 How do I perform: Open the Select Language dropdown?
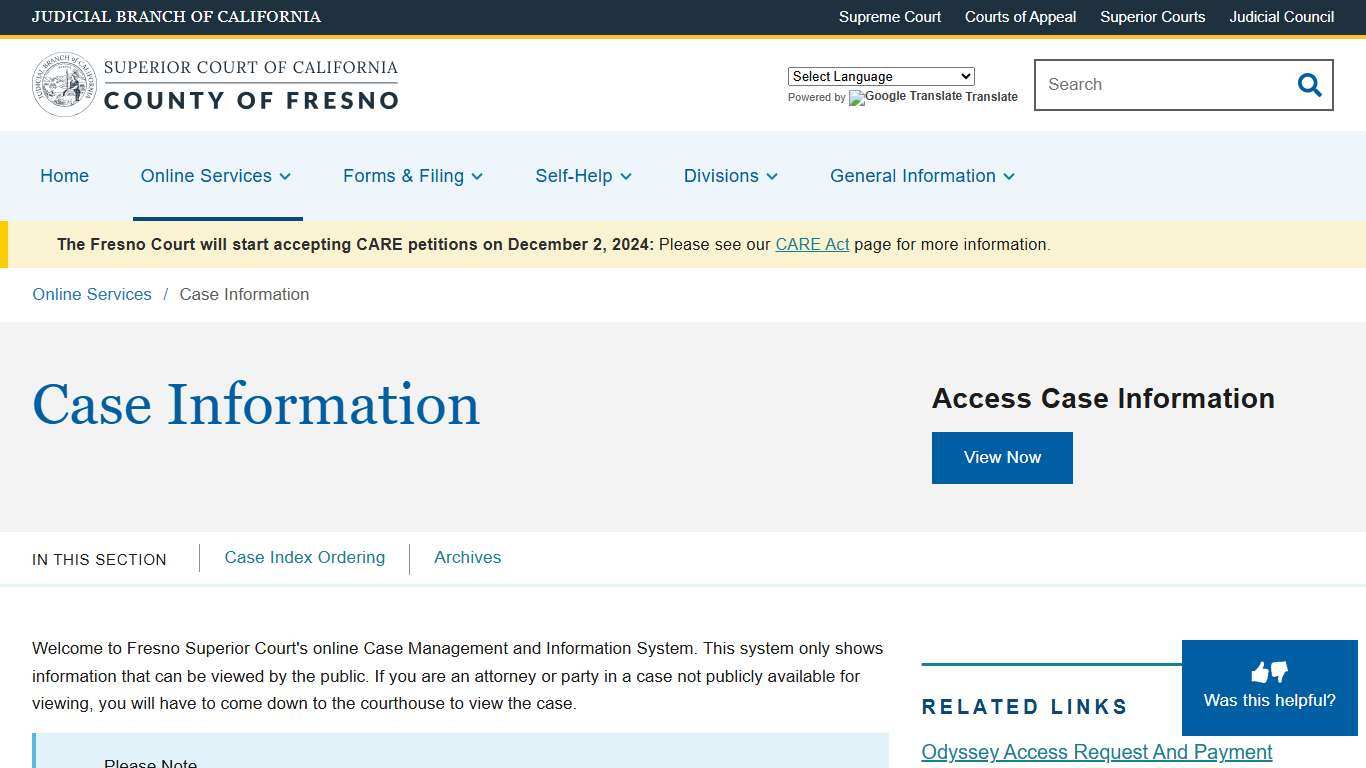[880, 76]
